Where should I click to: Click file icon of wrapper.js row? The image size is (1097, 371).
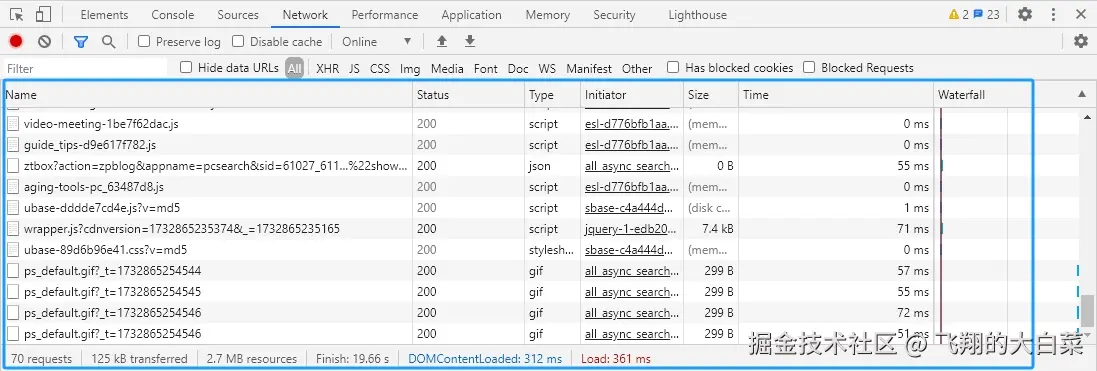[x=13, y=229]
